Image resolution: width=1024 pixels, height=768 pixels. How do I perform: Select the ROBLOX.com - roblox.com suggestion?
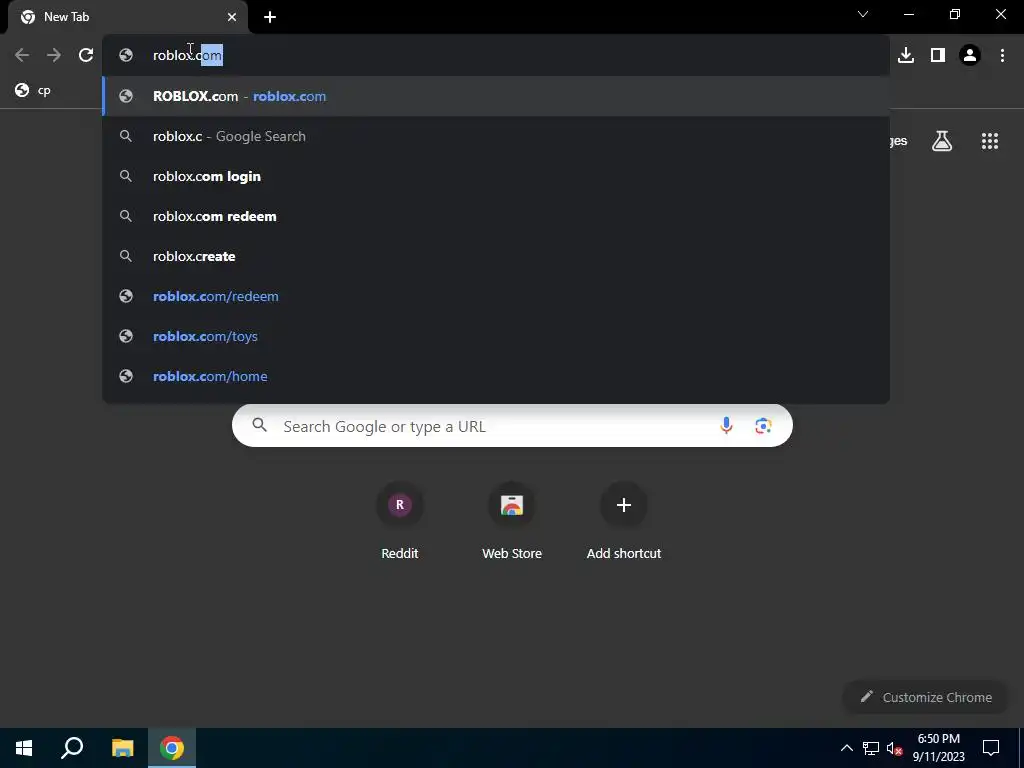tap(496, 96)
